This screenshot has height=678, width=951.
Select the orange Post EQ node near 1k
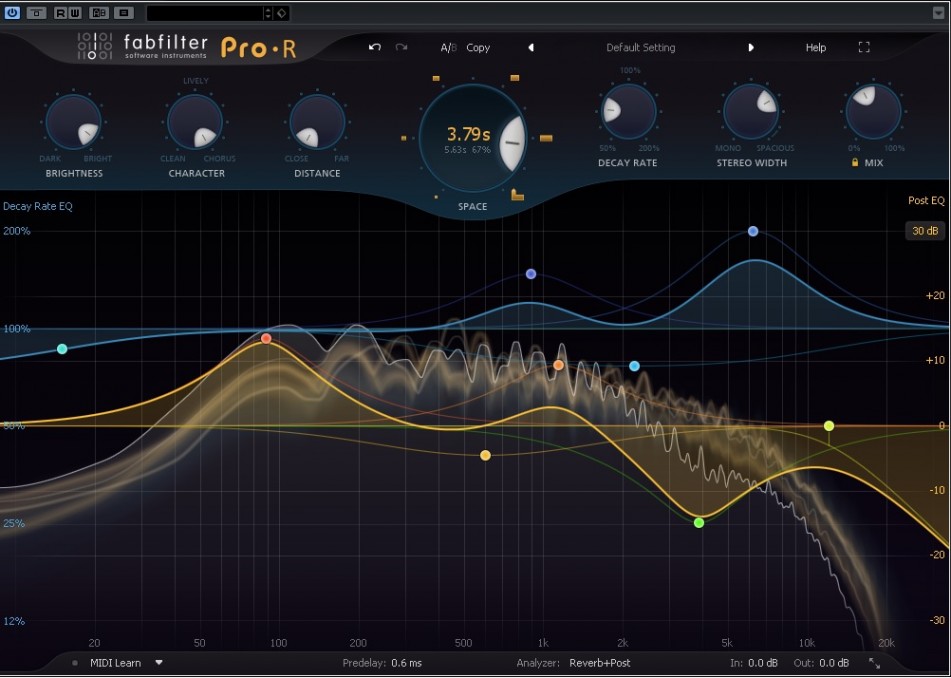click(x=559, y=365)
